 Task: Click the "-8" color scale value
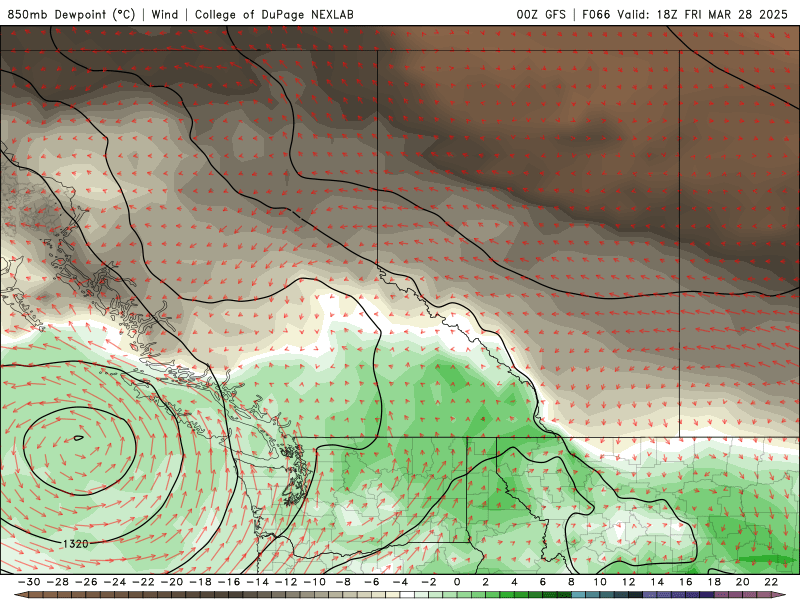(343, 582)
